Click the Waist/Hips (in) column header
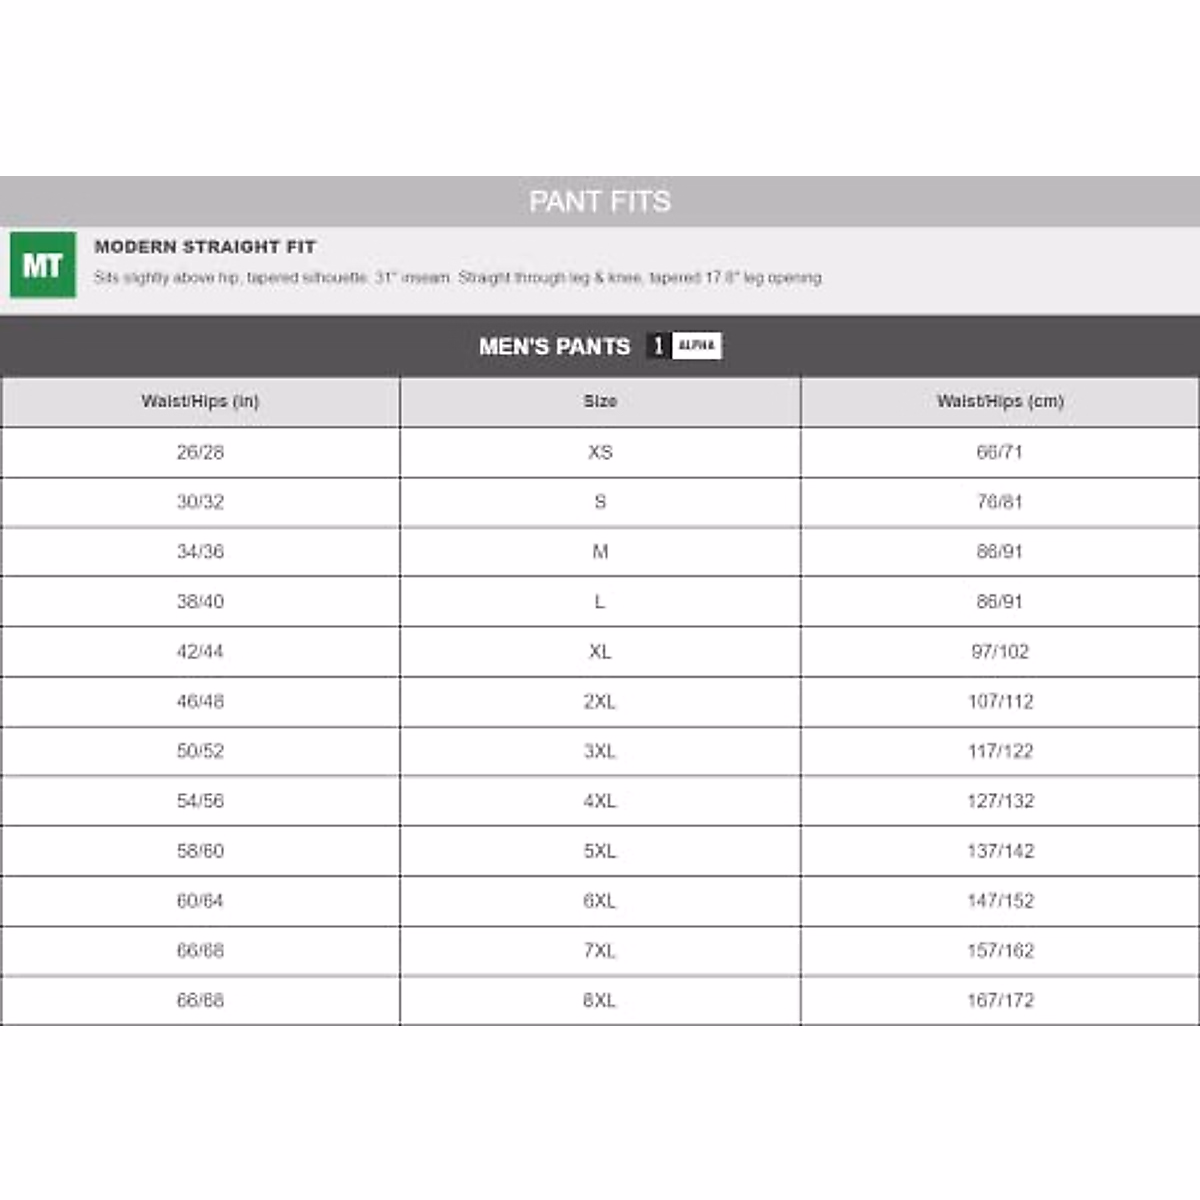 pos(200,401)
